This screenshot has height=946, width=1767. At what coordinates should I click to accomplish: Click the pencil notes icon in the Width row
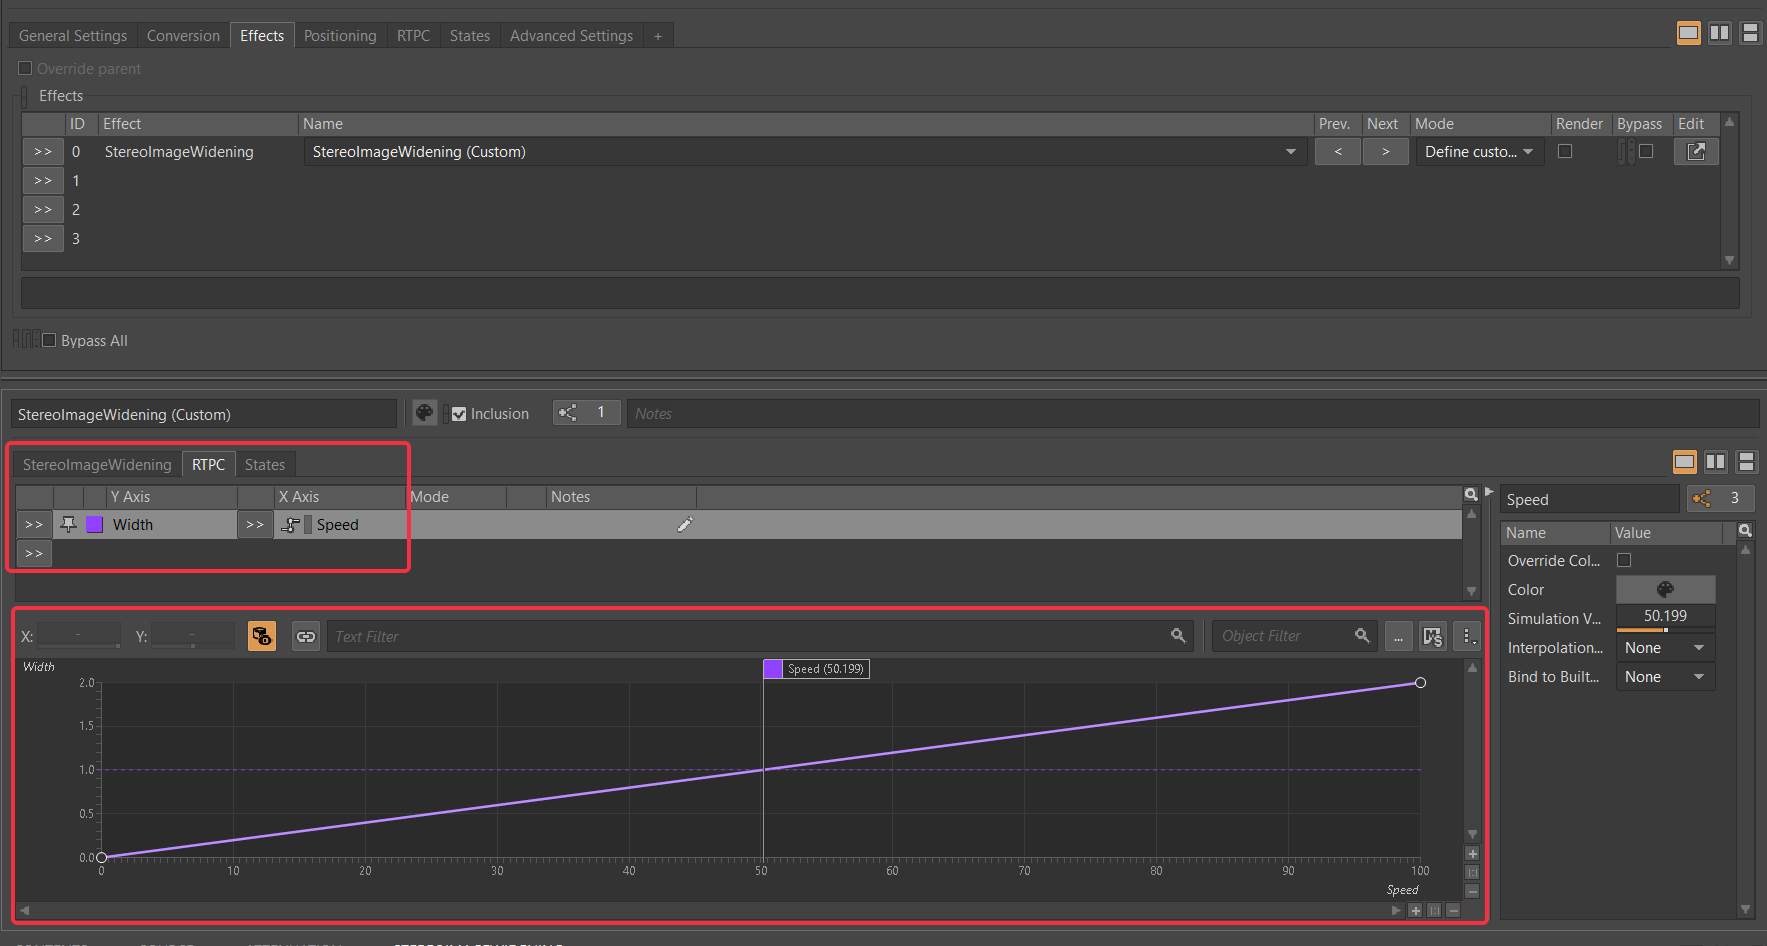685,524
